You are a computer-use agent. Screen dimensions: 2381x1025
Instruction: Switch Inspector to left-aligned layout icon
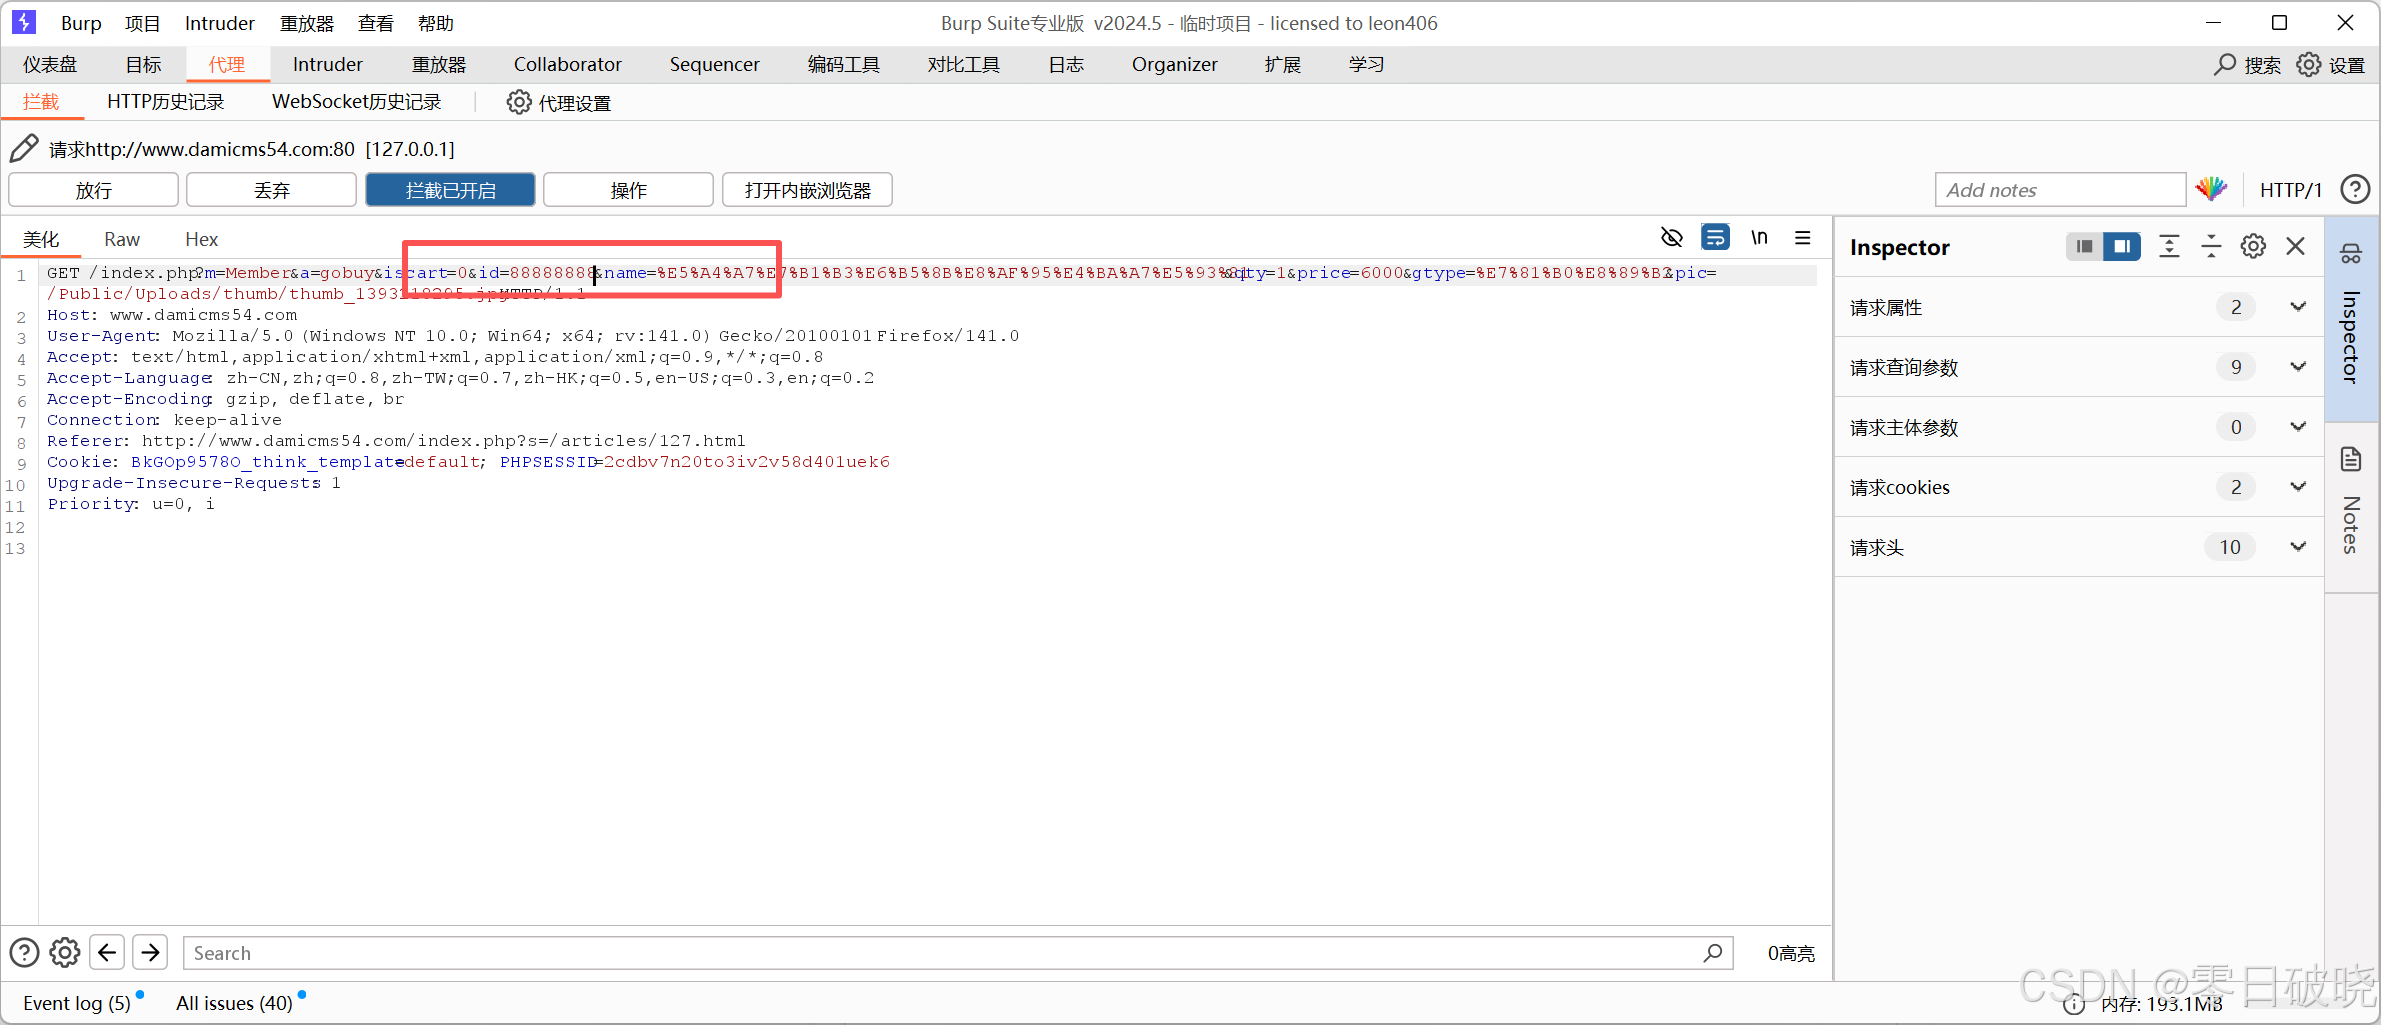coord(2084,246)
